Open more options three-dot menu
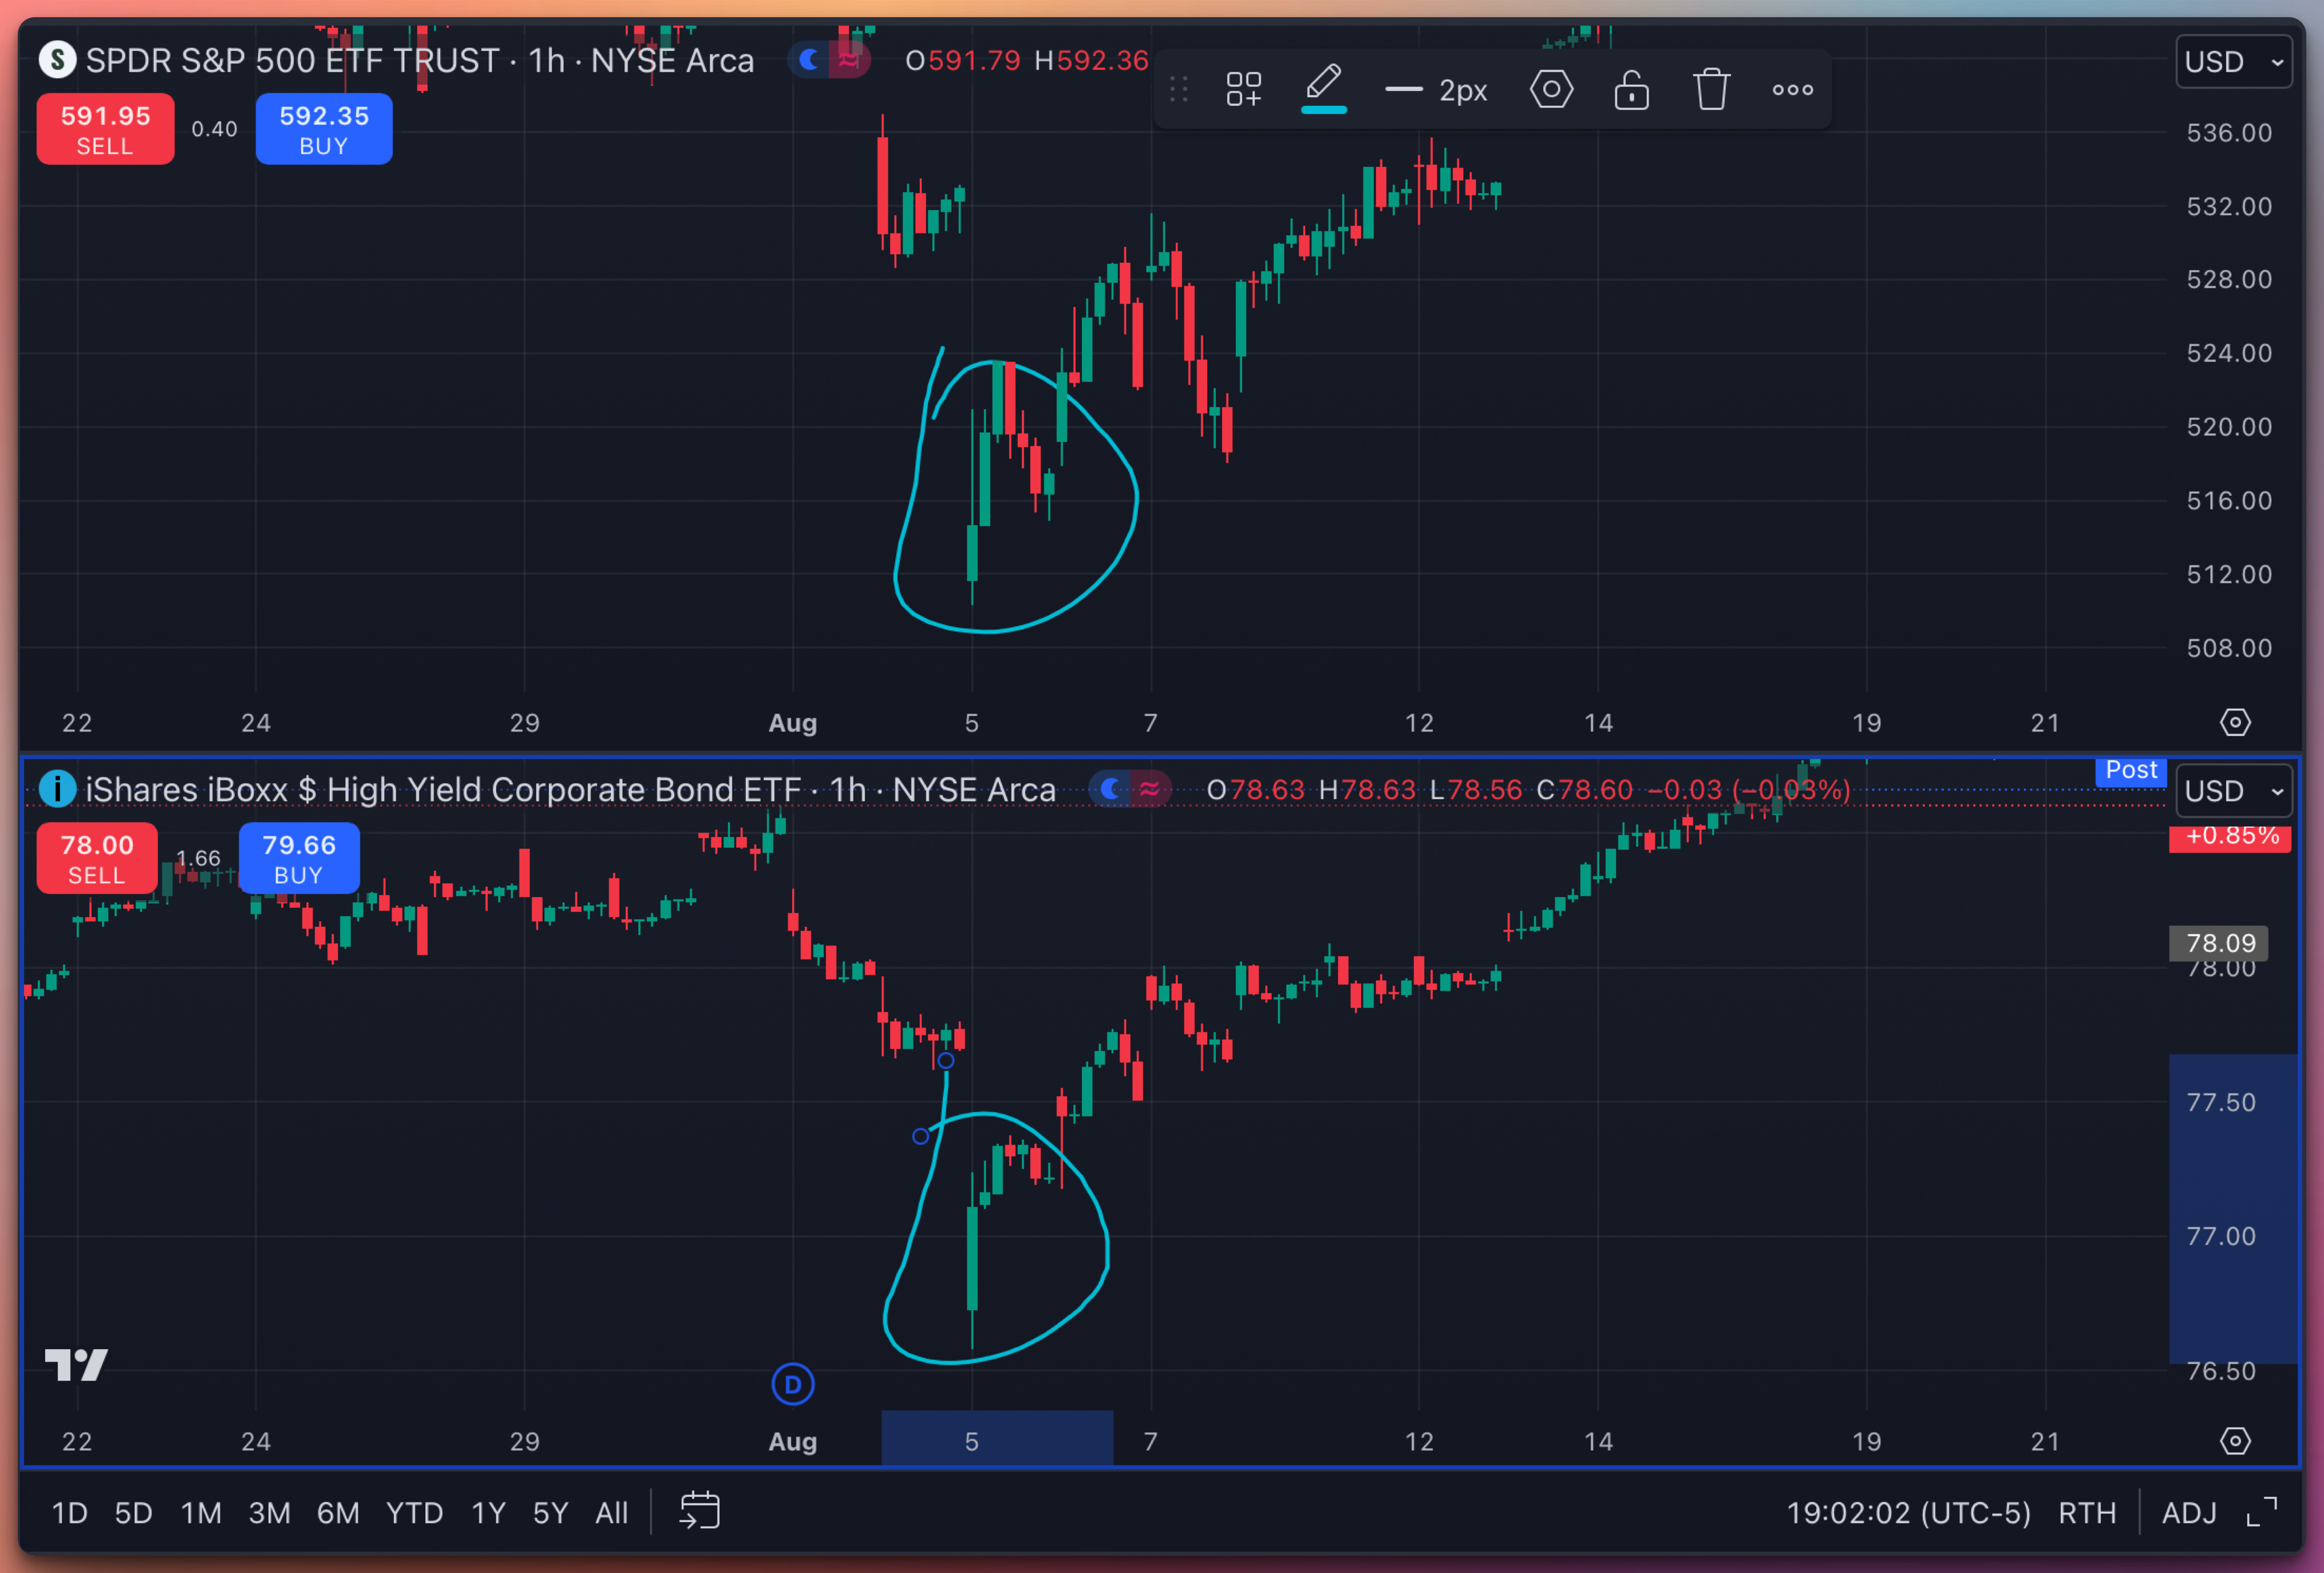The image size is (2324, 1573). (x=1792, y=89)
